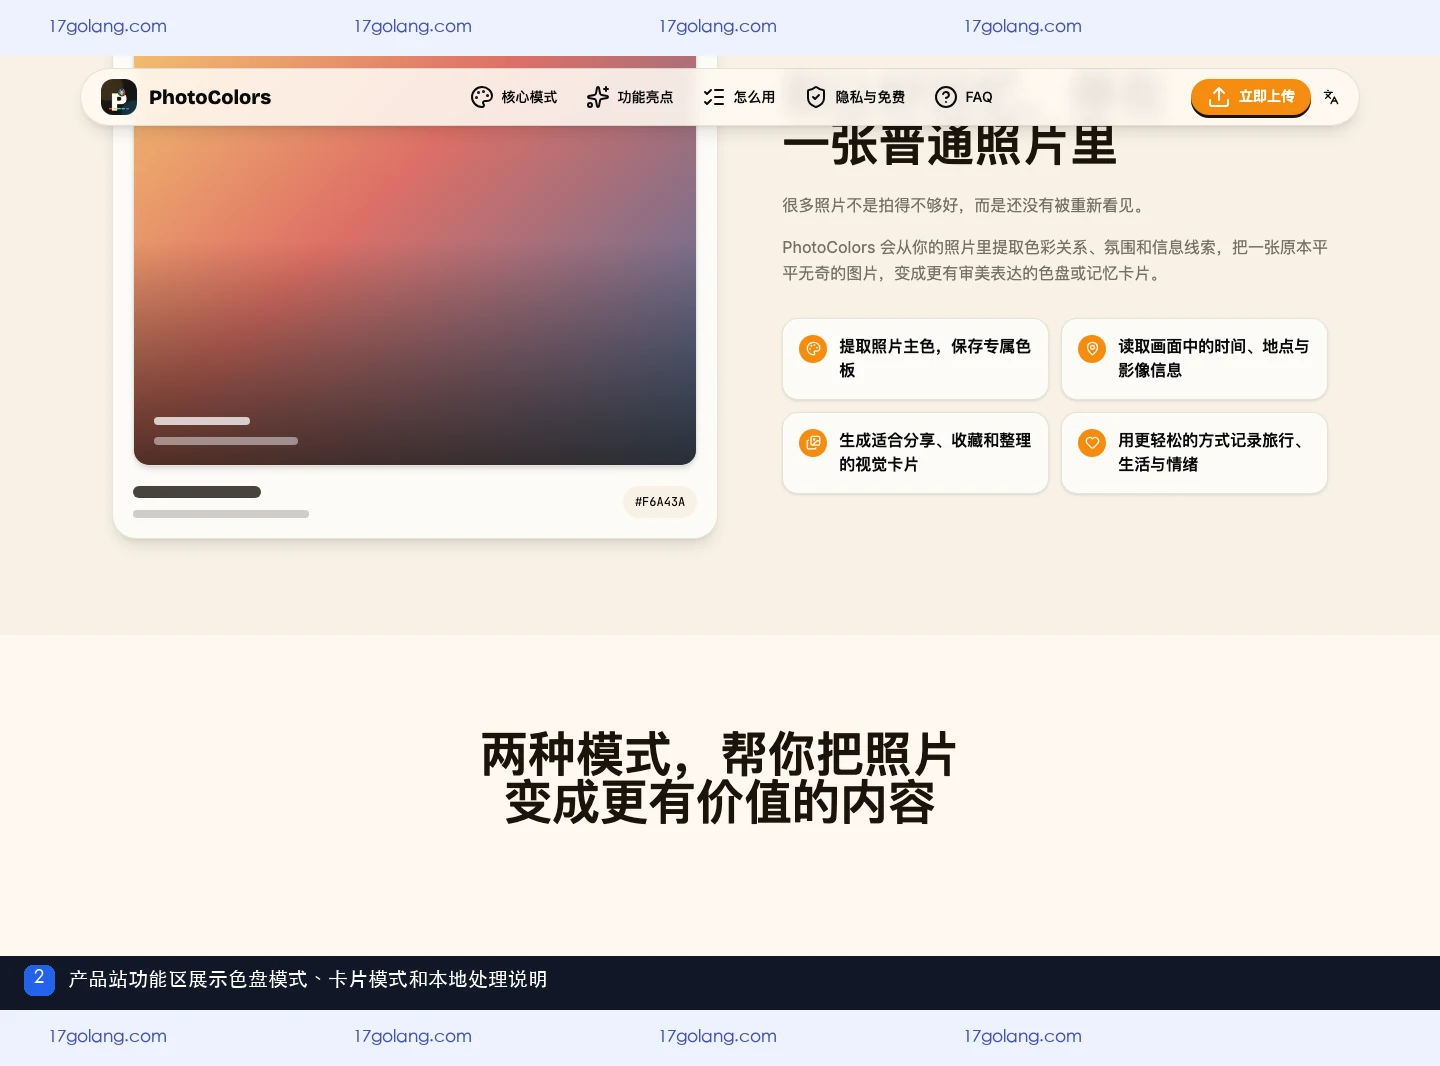Click the 立即上传 button

(x=1251, y=97)
